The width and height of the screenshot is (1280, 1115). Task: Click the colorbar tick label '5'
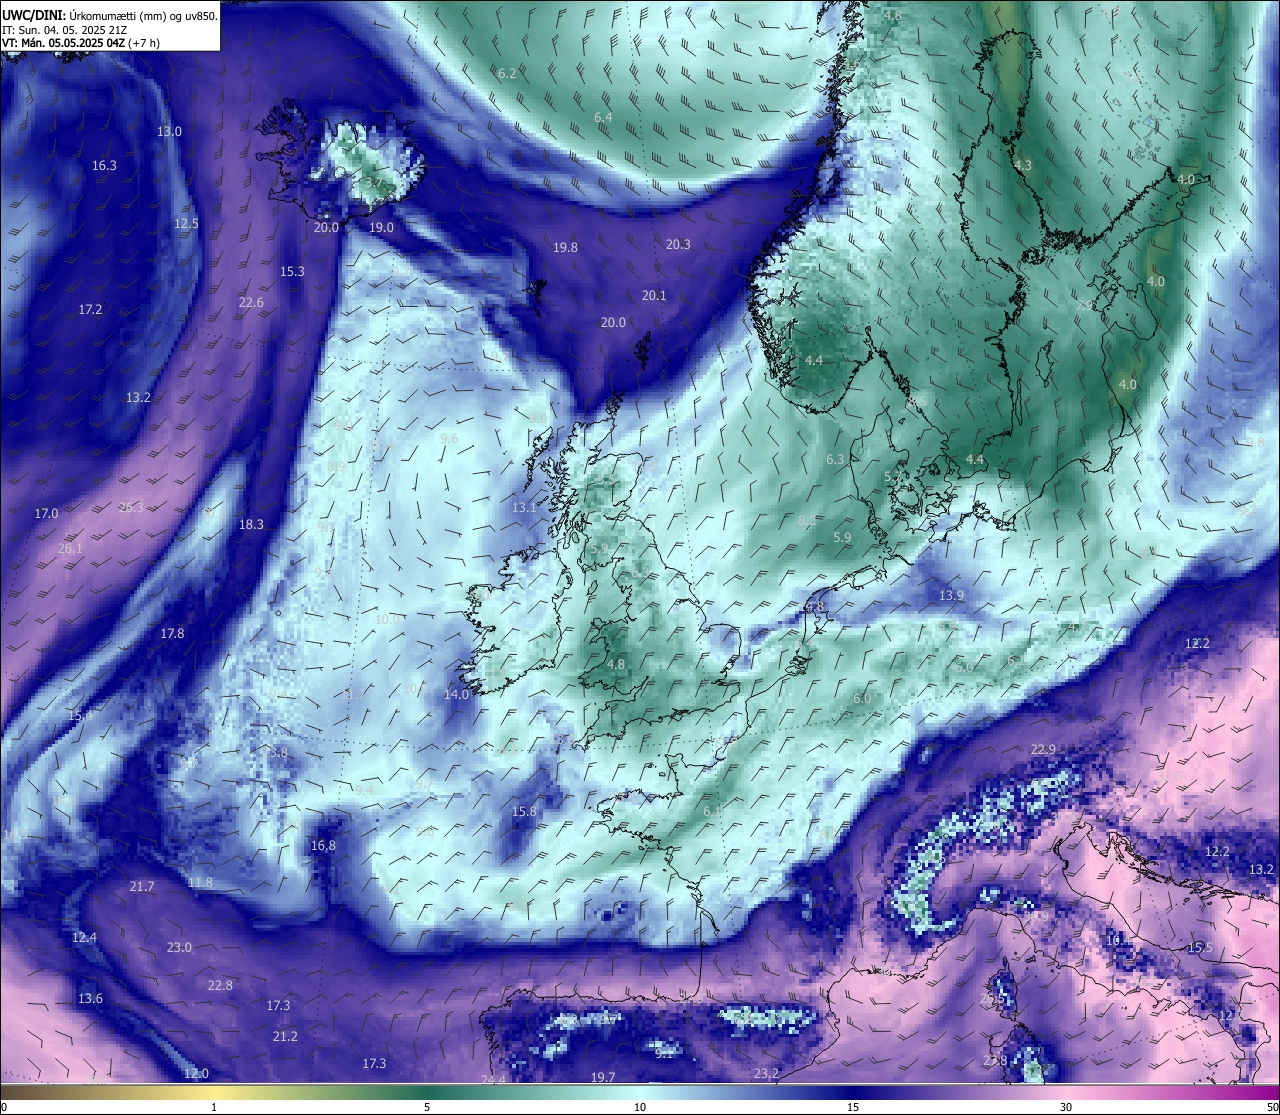[x=427, y=1107]
